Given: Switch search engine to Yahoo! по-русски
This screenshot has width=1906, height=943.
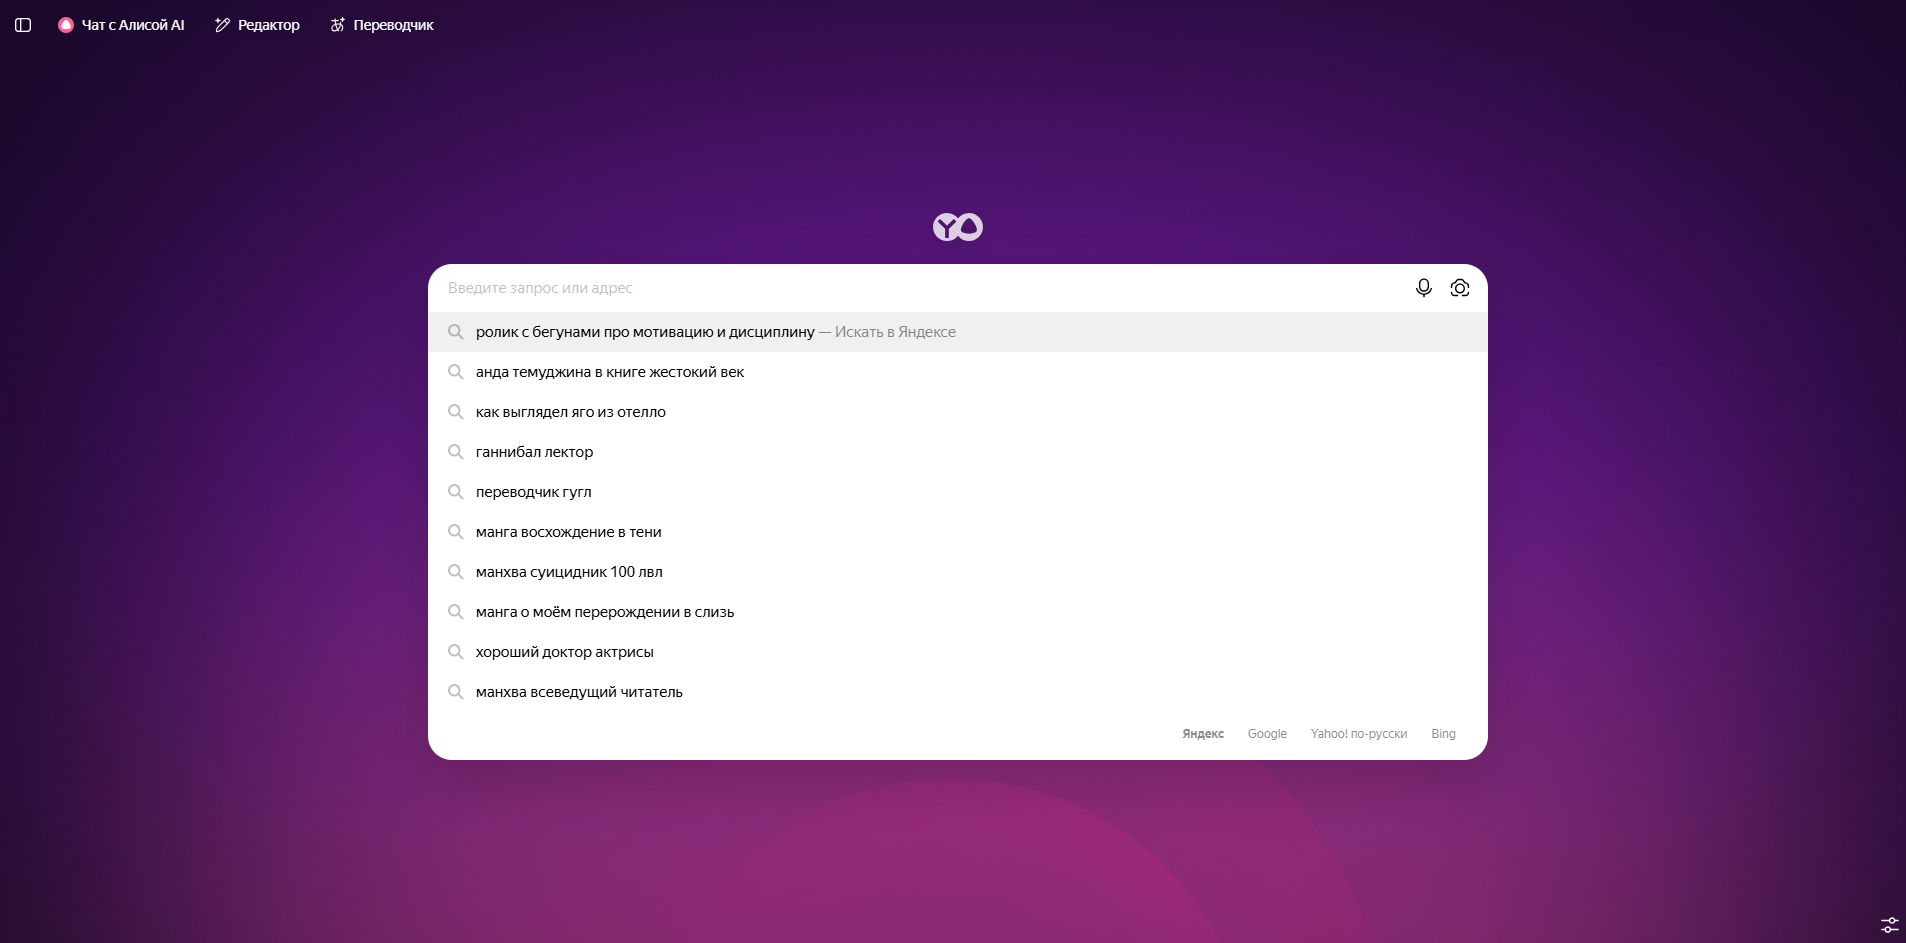Looking at the screenshot, I should 1359,734.
